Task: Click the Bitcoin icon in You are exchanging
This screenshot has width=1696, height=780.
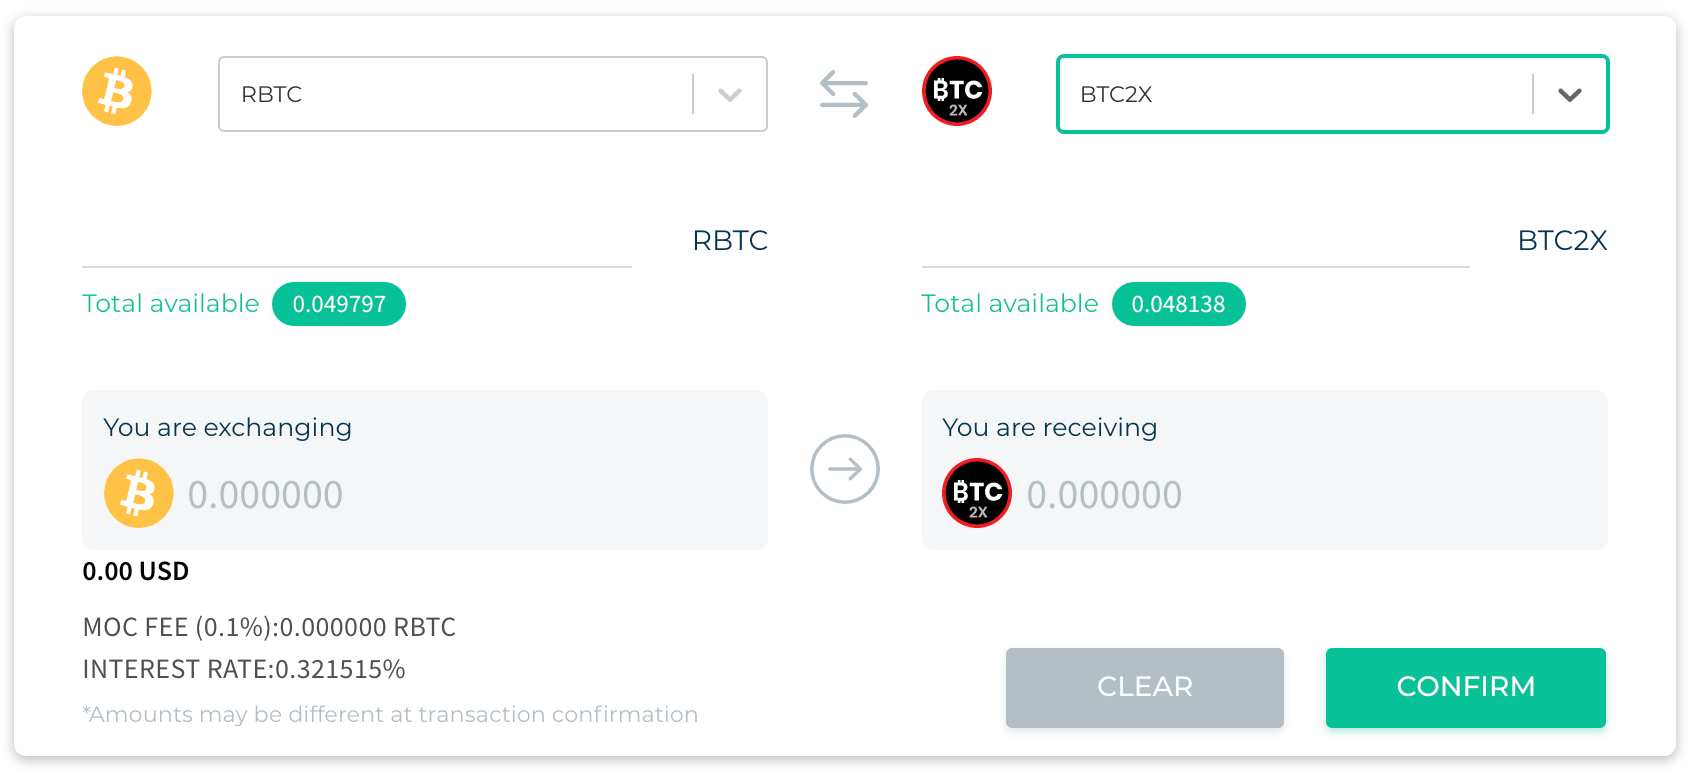Action: 139,493
